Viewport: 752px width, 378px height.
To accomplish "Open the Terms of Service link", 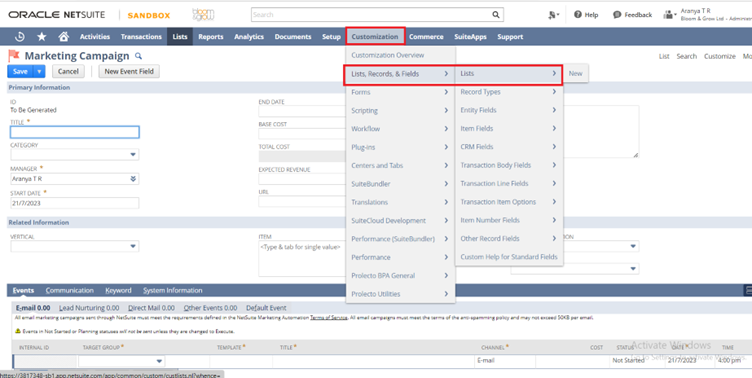I will point(329,318).
